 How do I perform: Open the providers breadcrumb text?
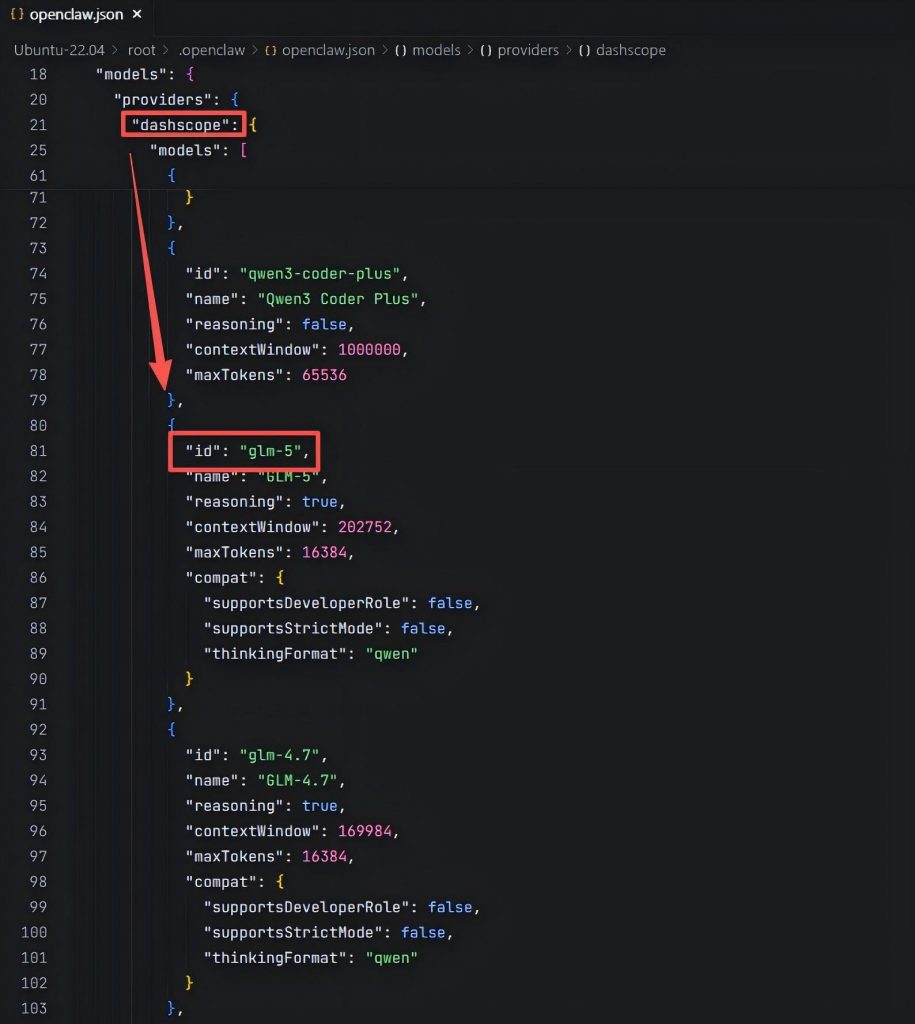[x=530, y=50]
